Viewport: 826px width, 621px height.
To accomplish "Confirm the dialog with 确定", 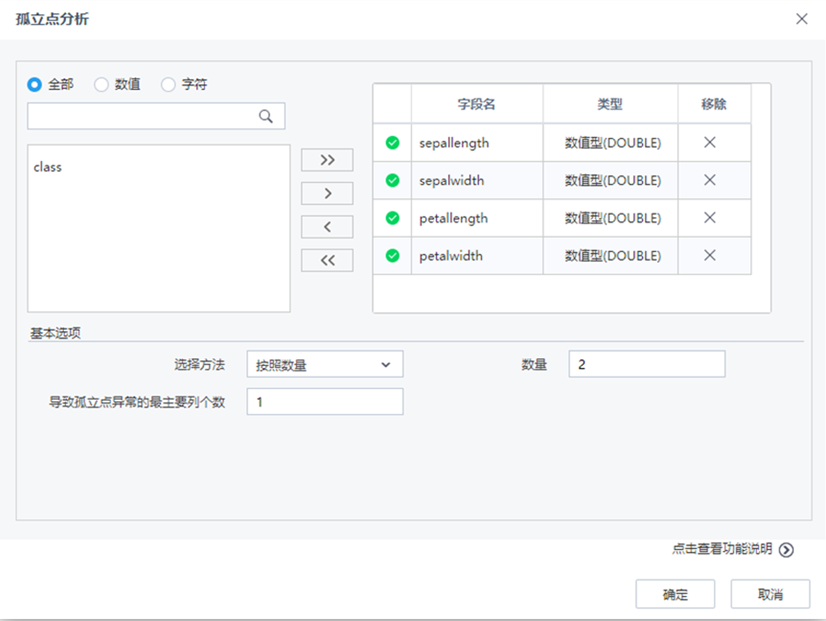I will pos(675,594).
